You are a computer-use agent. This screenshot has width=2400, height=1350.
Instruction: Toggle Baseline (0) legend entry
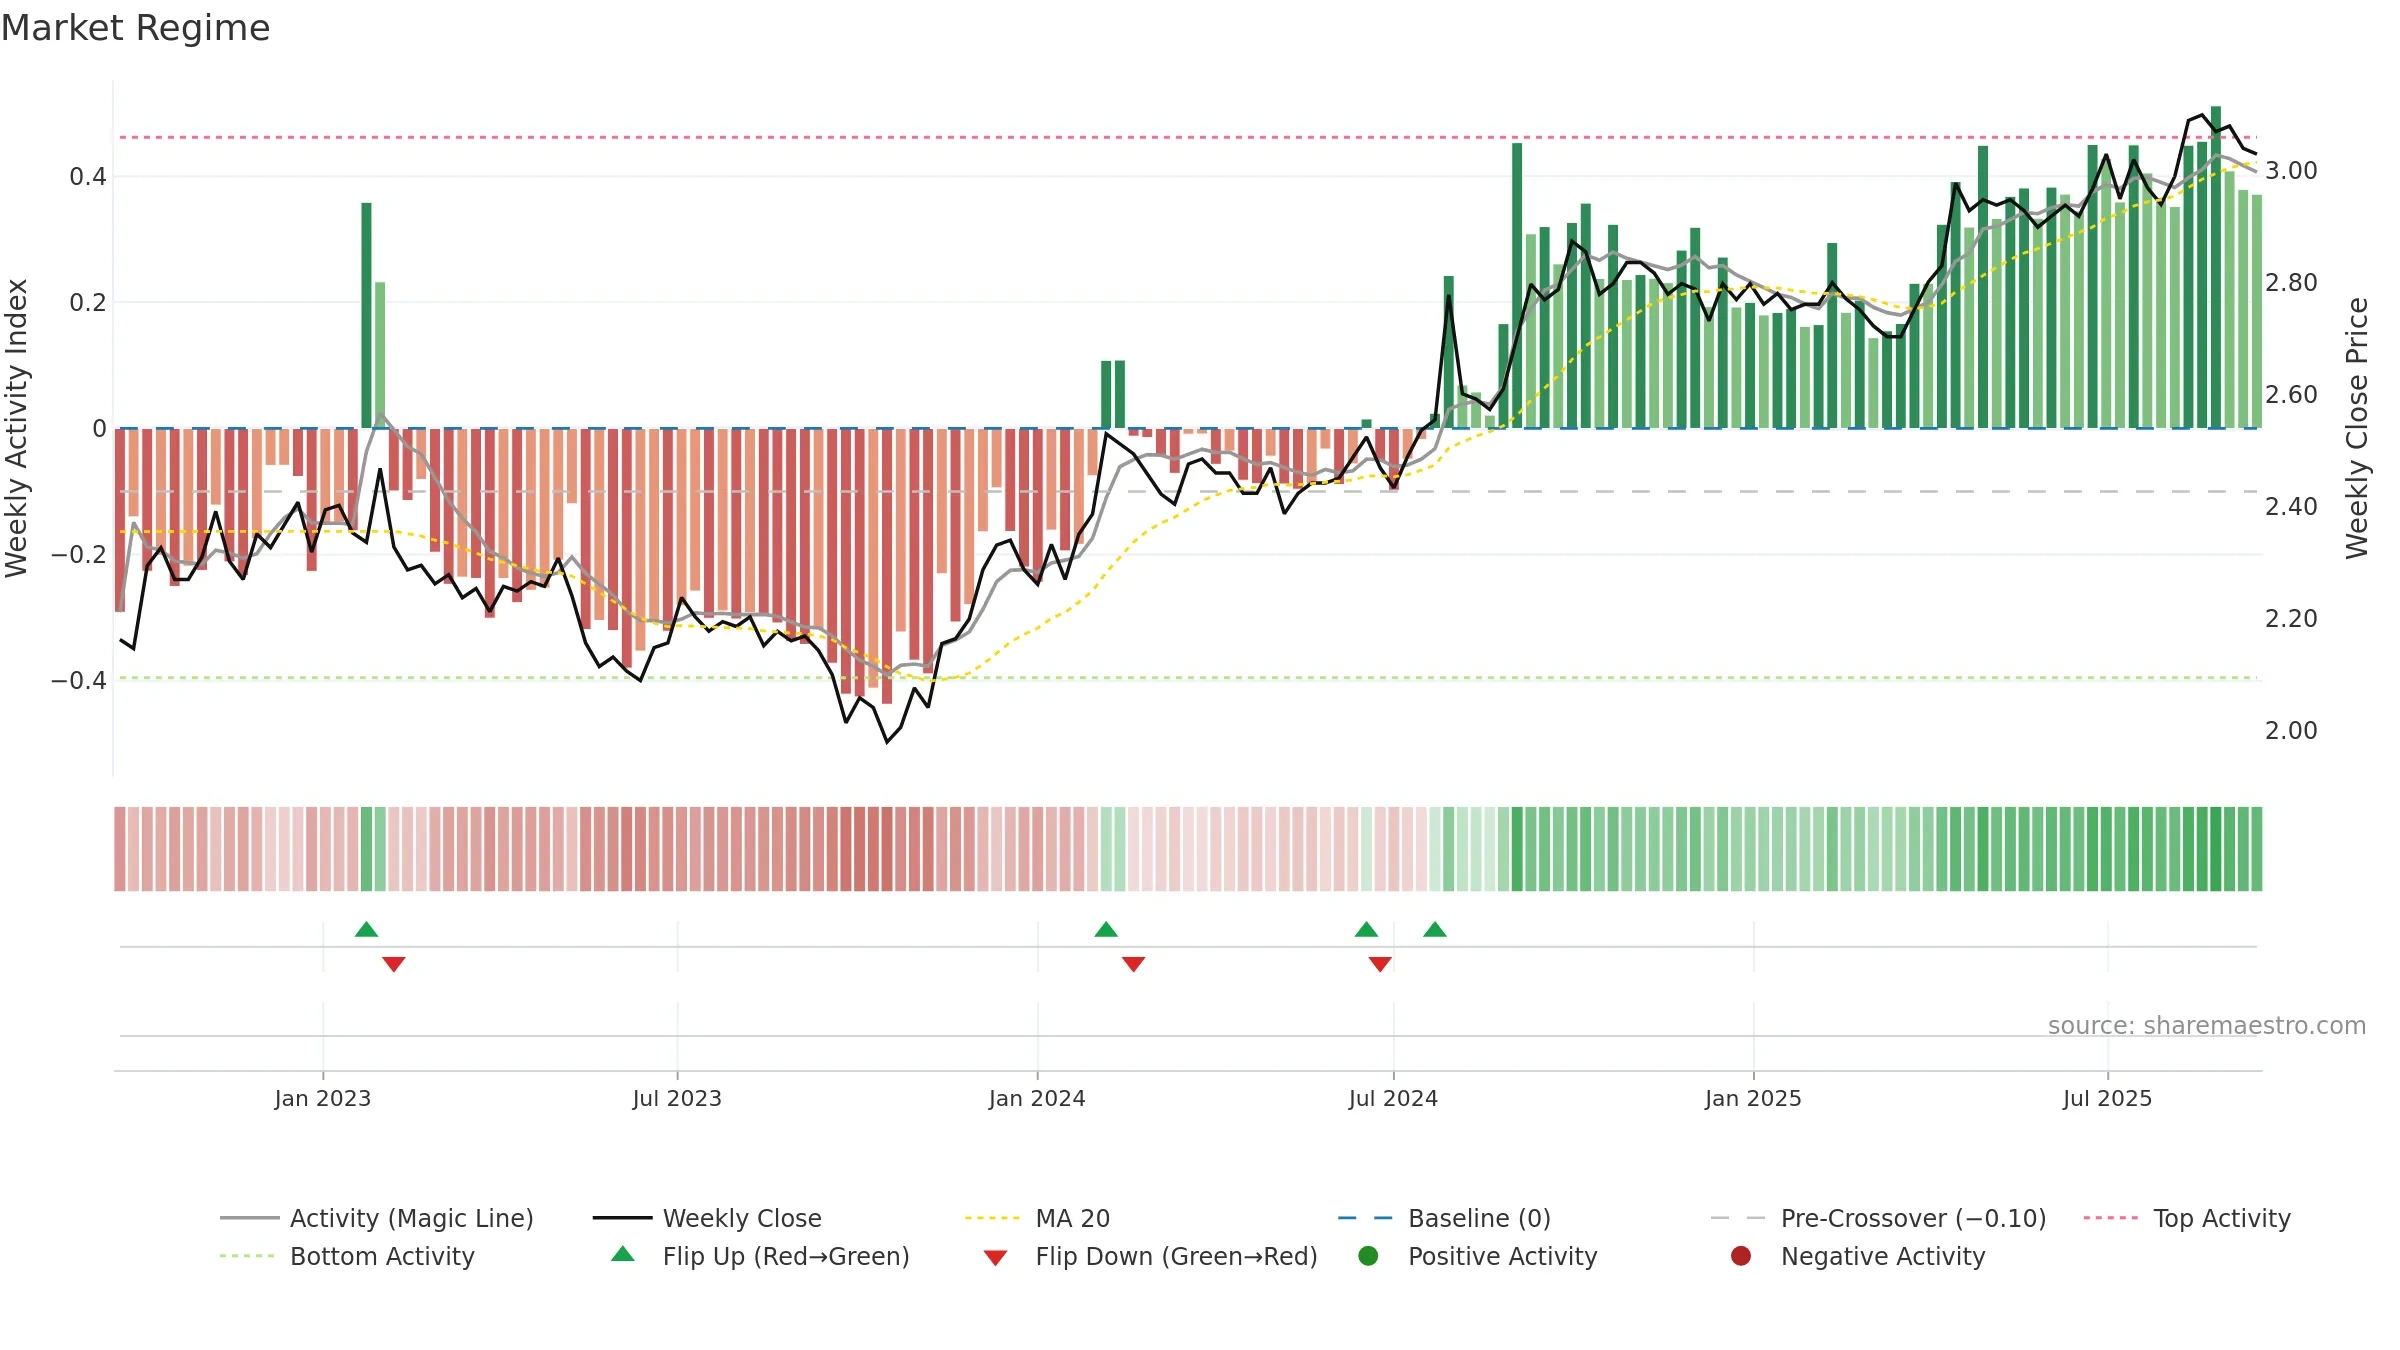[1444, 1218]
